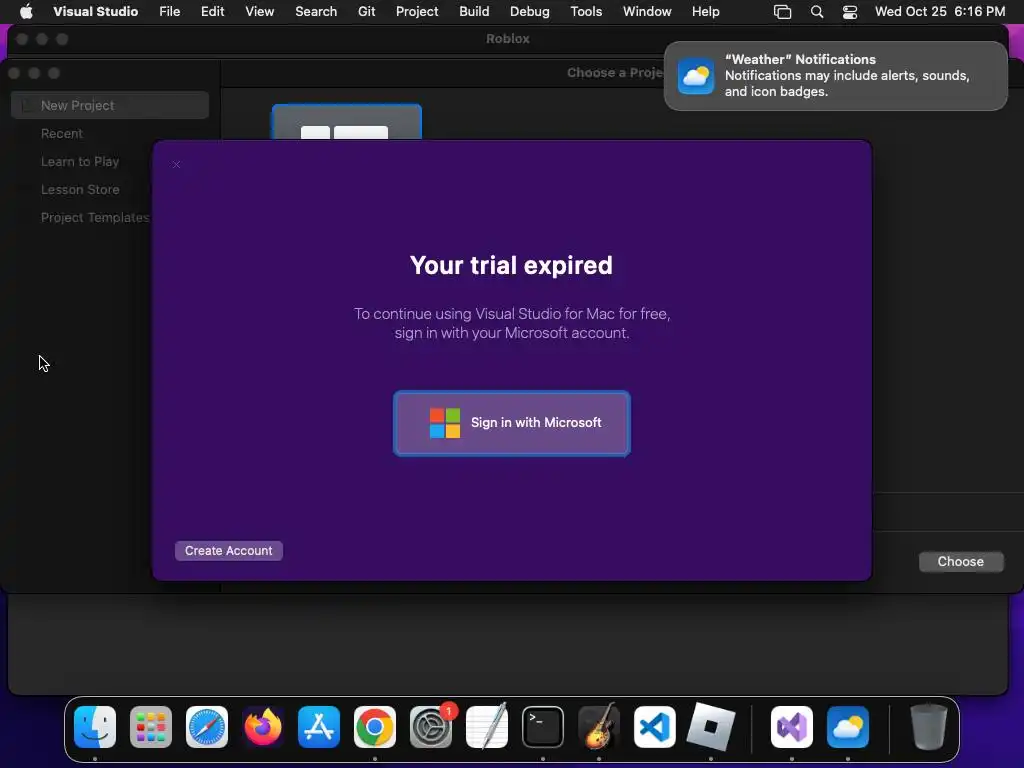Open the Git menu

[x=366, y=11]
